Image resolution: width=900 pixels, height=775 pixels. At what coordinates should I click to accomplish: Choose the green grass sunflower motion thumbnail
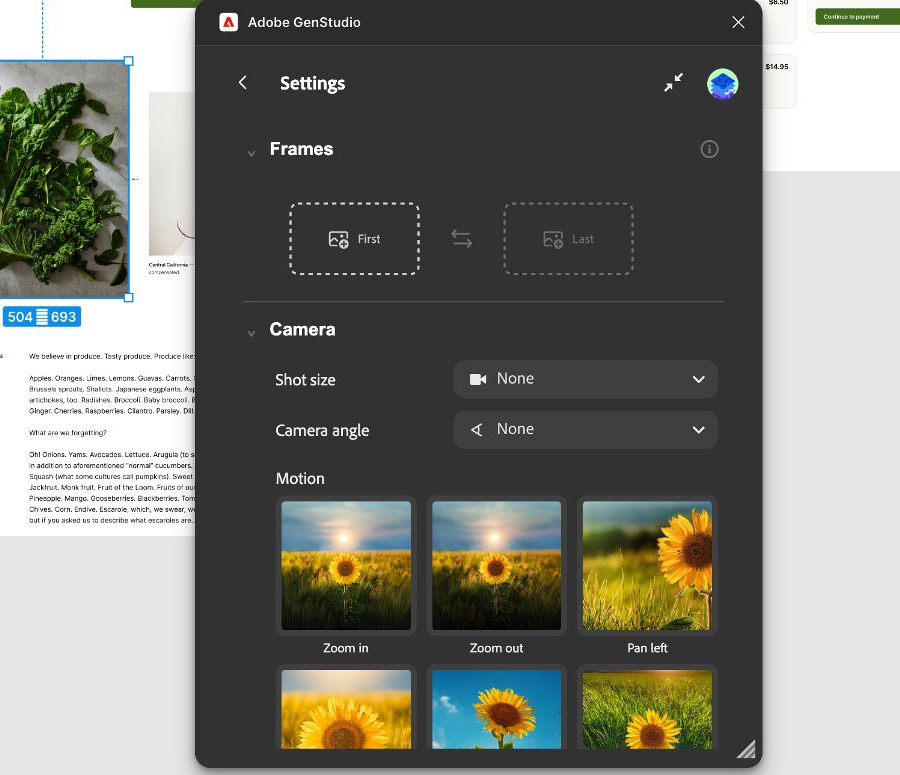(x=647, y=708)
